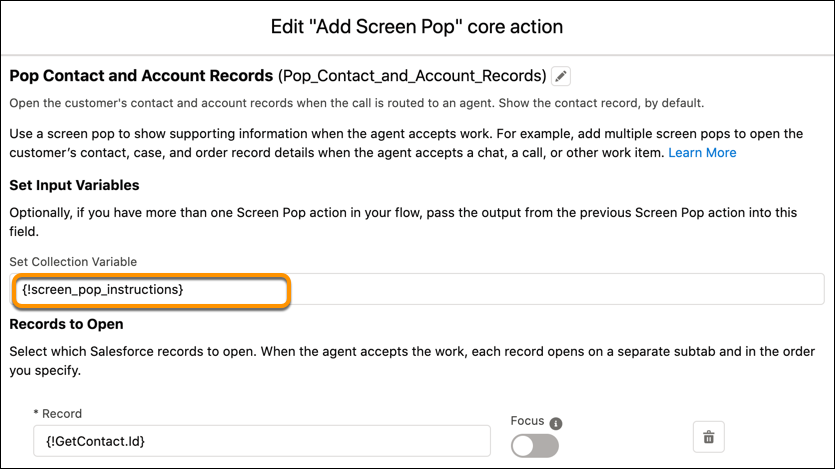Click the Record field containing {!GetContact.Id}
This screenshot has height=469, width=835.
pos(261,441)
